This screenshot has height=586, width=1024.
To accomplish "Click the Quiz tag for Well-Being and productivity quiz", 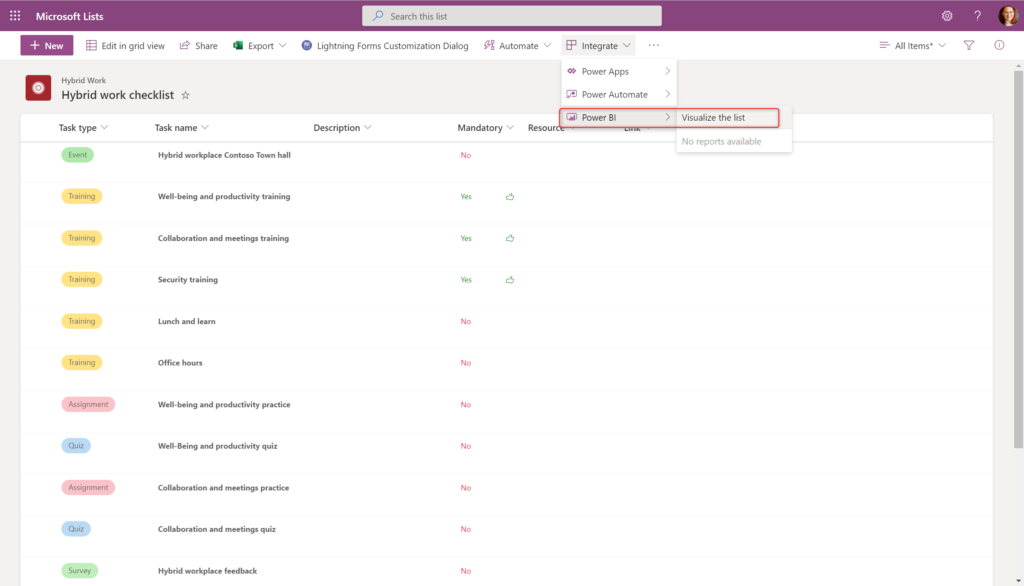I will click(x=76, y=446).
